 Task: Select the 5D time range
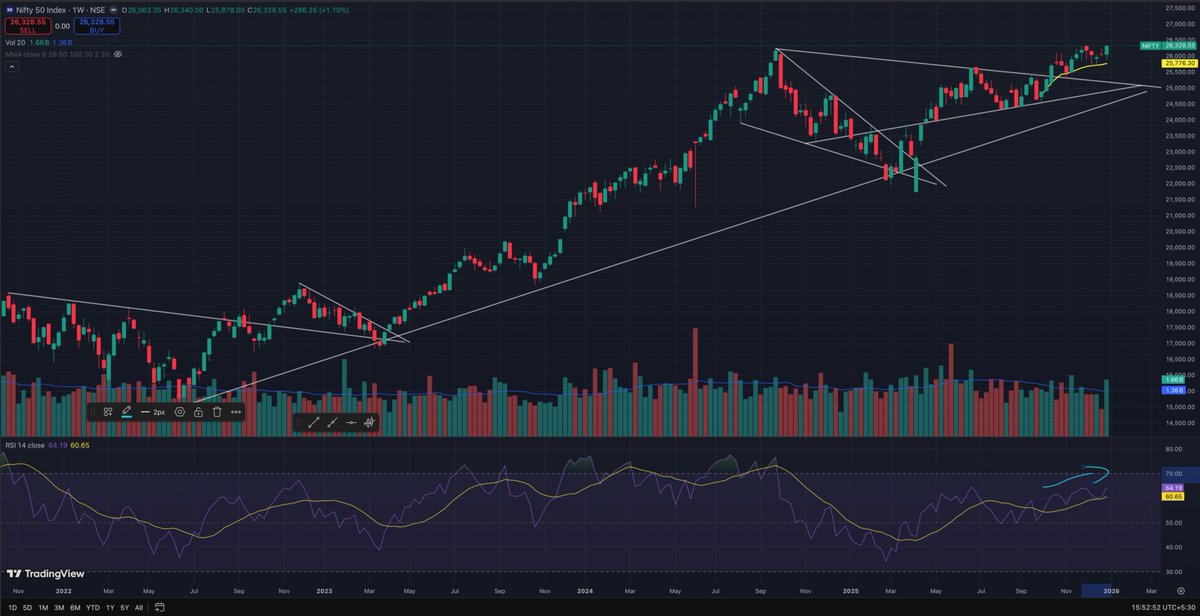click(x=27, y=607)
